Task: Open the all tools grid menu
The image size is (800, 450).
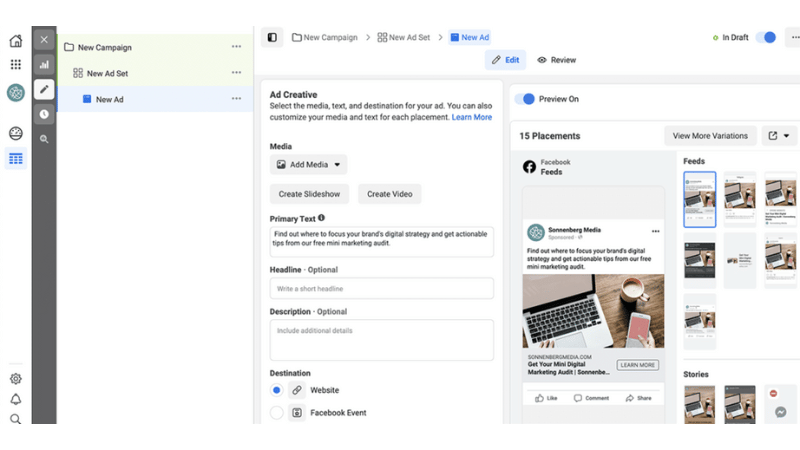Action: (x=16, y=64)
